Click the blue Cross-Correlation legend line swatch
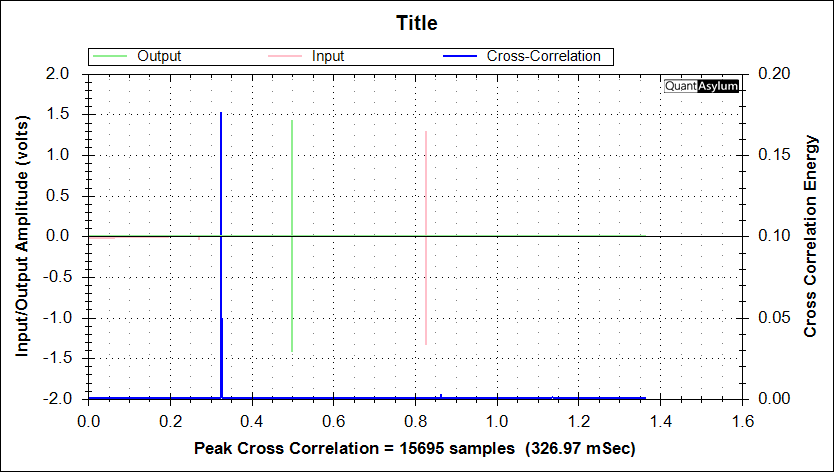 (x=460, y=56)
